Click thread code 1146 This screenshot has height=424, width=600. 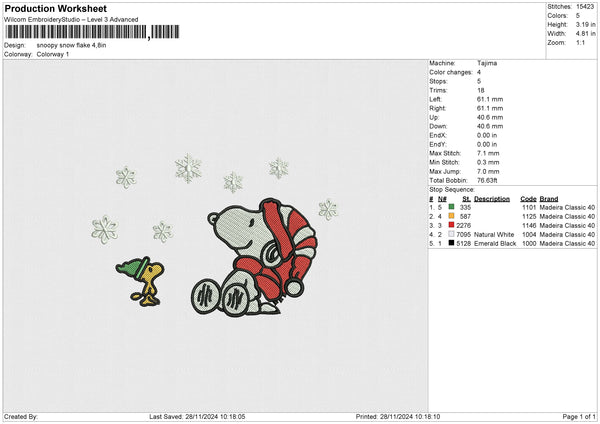pyautogui.click(x=529, y=225)
